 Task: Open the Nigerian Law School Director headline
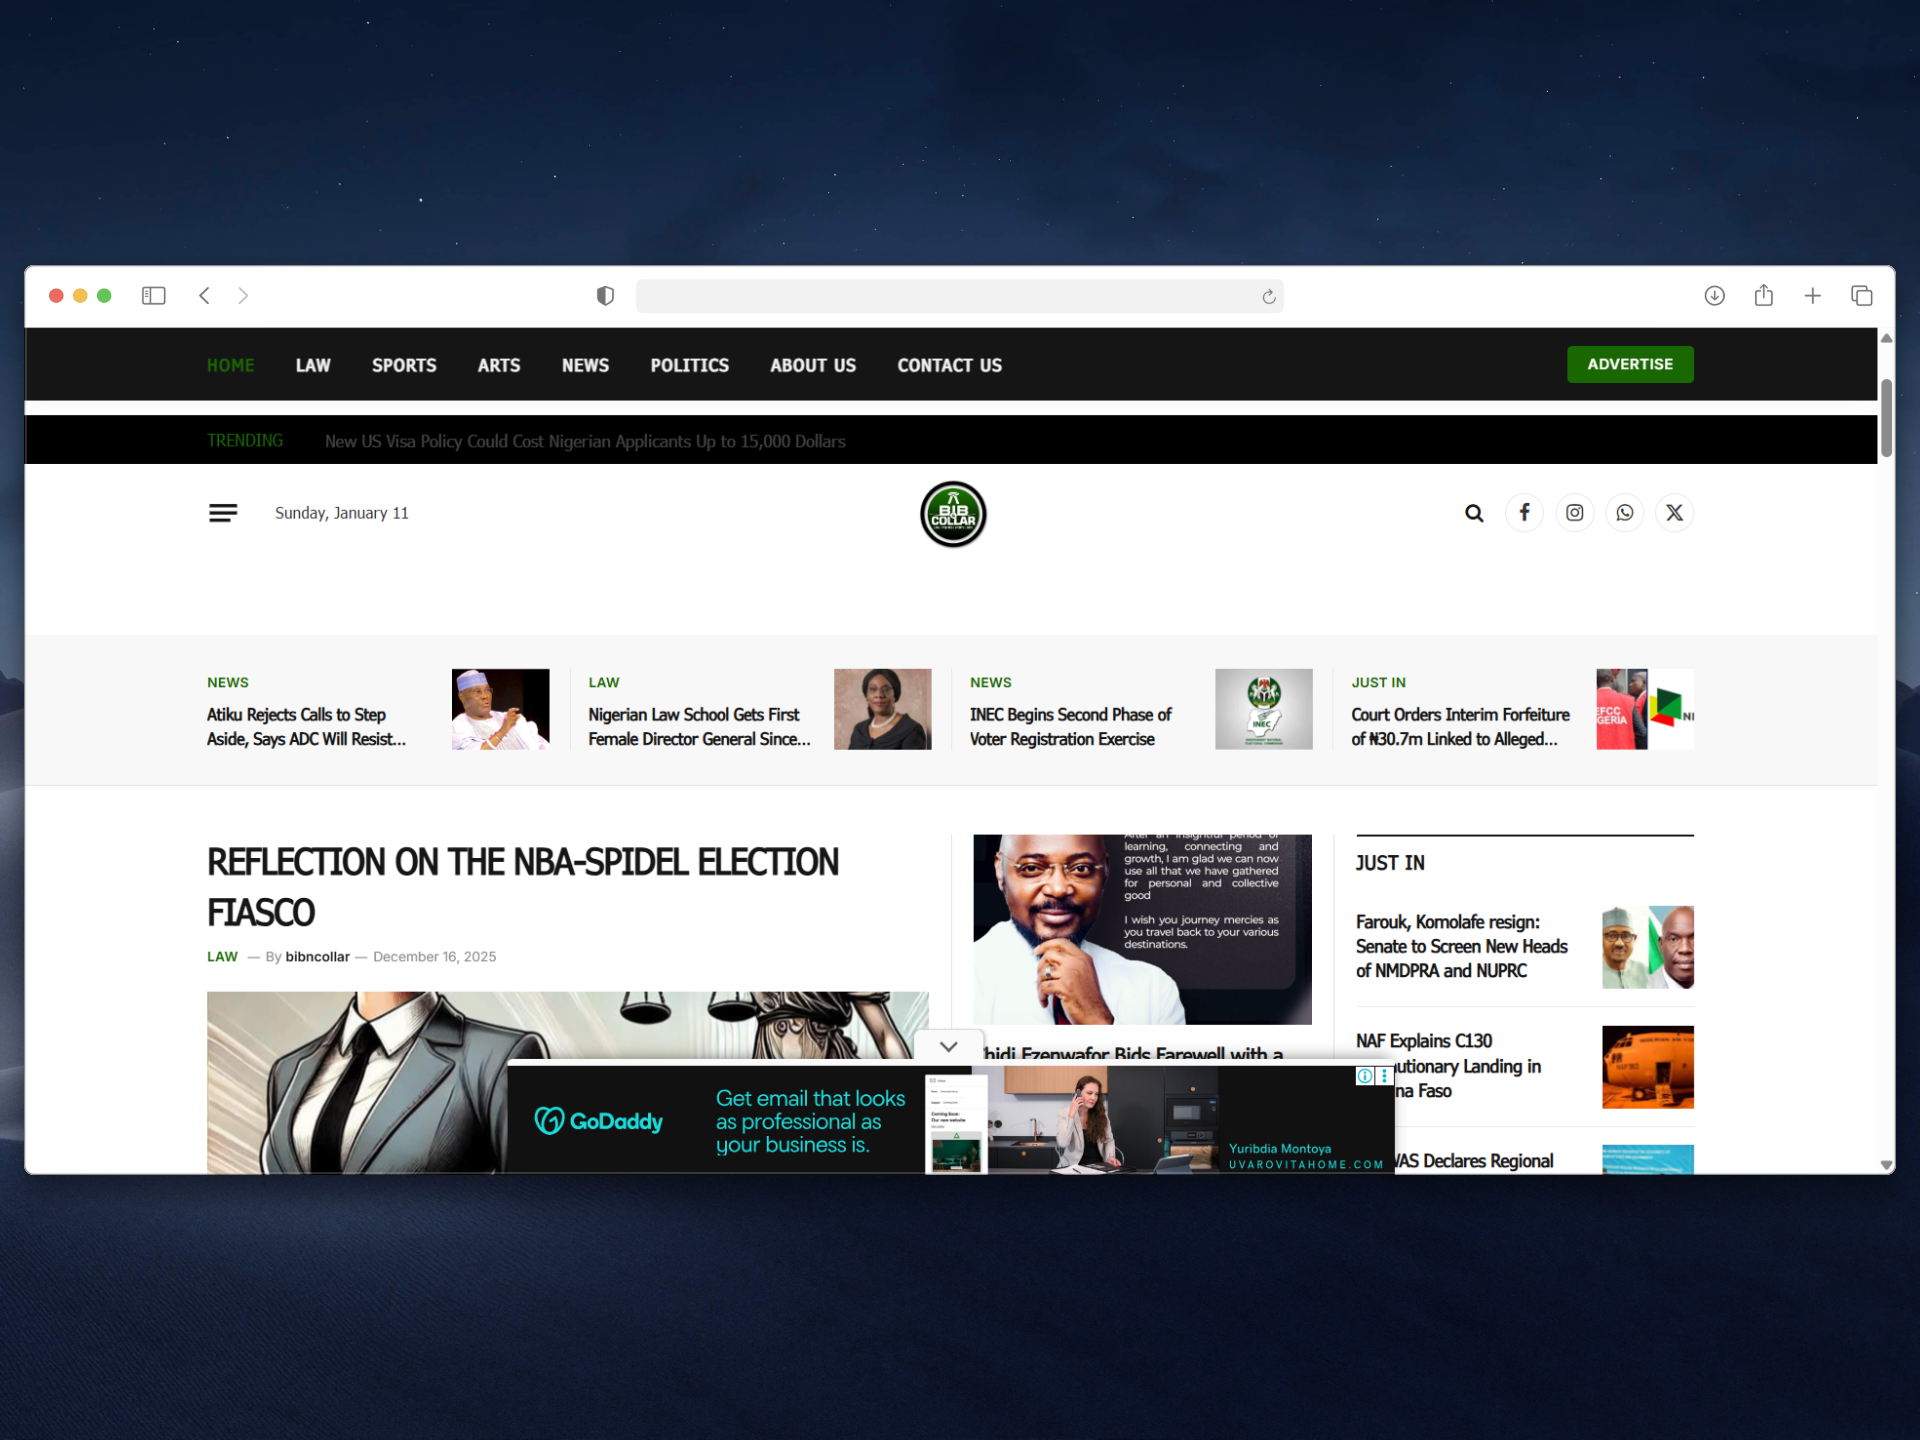(x=699, y=727)
